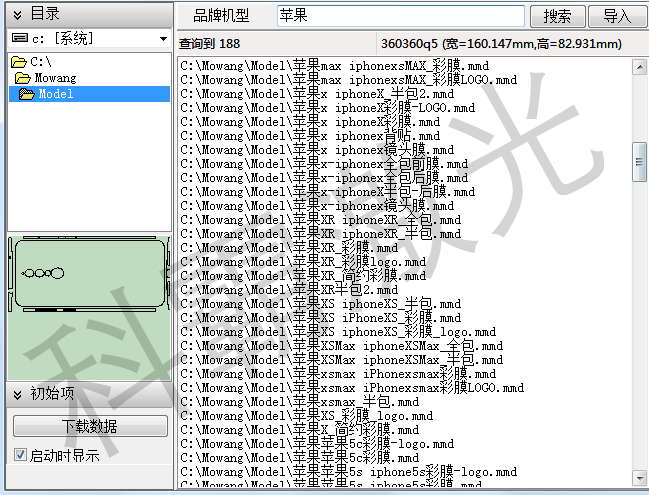The width and height of the screenshot is (649, 495).
Task: Click the drive icon in the c: selector
Action: [18, 38]
